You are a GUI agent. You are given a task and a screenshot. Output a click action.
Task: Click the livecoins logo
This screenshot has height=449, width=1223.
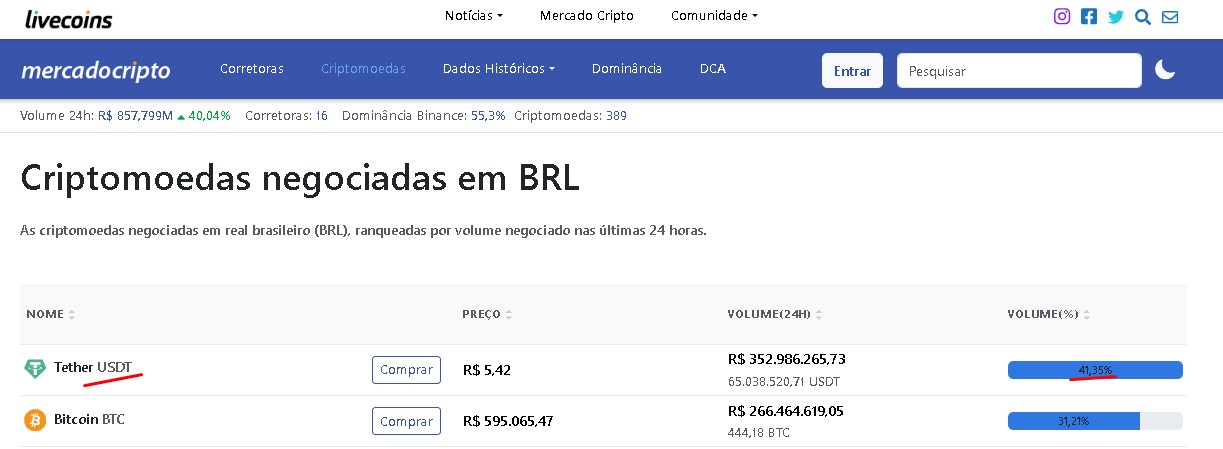click(x=68, y=18)
